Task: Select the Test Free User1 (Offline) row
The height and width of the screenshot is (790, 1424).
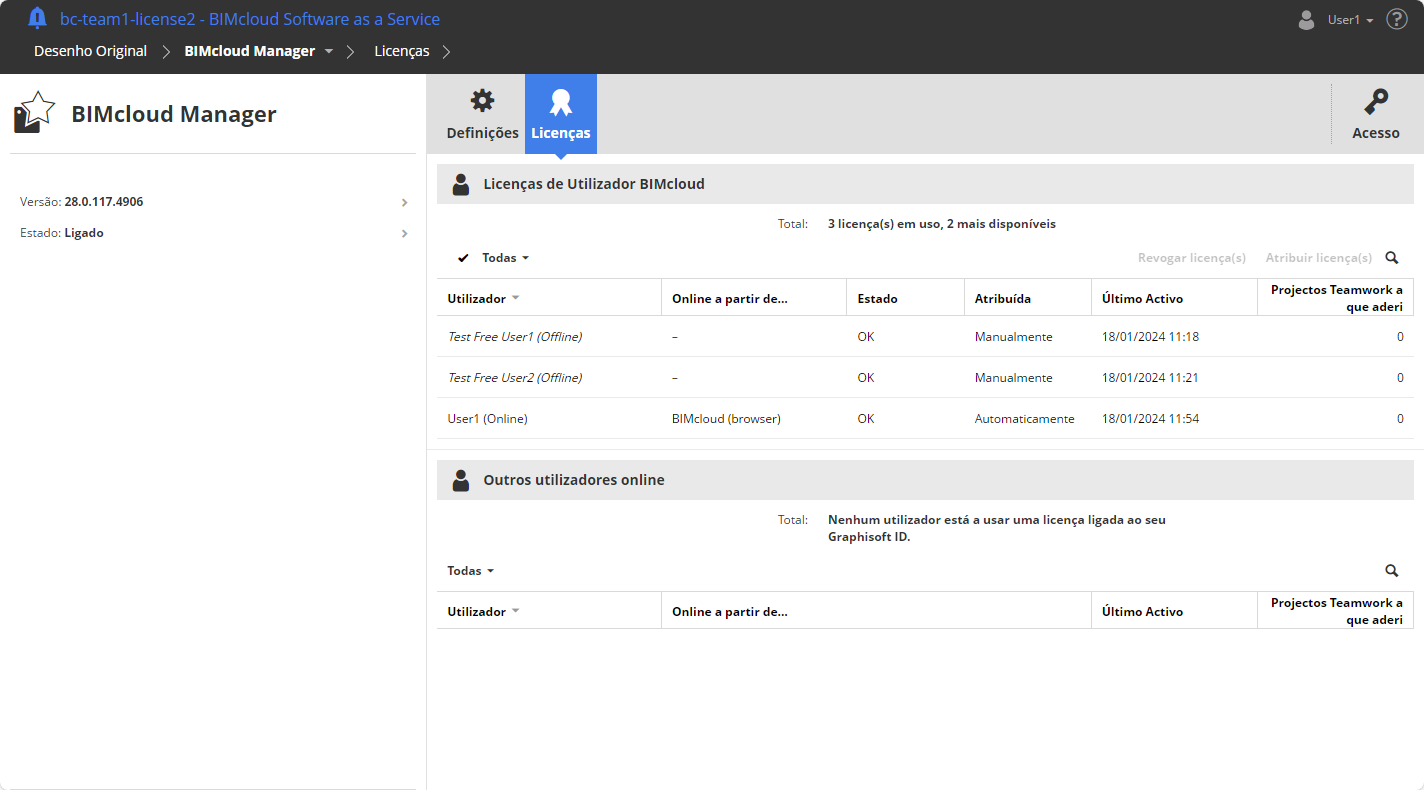Action: tap(515, 337)
